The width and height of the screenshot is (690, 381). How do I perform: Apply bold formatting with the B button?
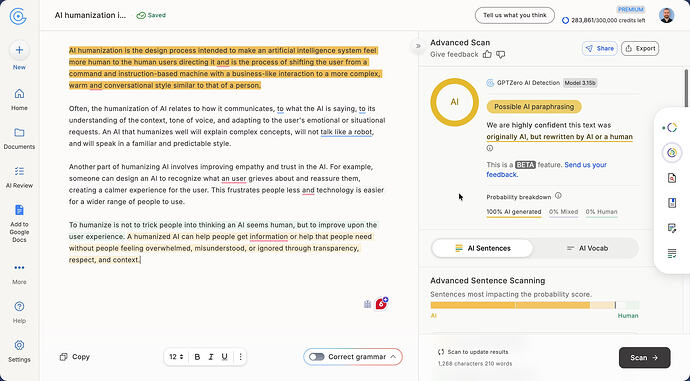(x=197, y=357)
